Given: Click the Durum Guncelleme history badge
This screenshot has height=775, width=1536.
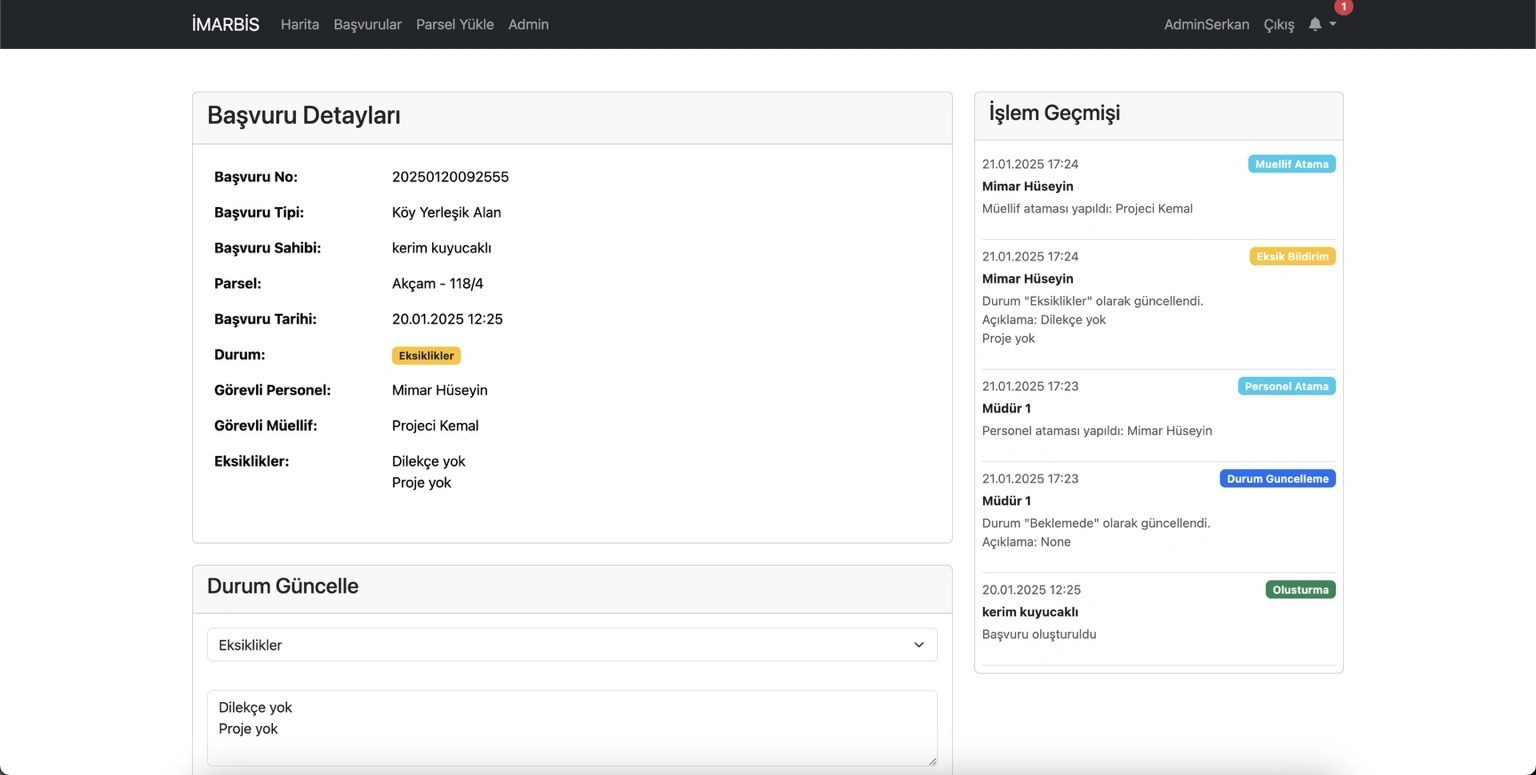Looking at the screenshot, I should (1277, 479).
